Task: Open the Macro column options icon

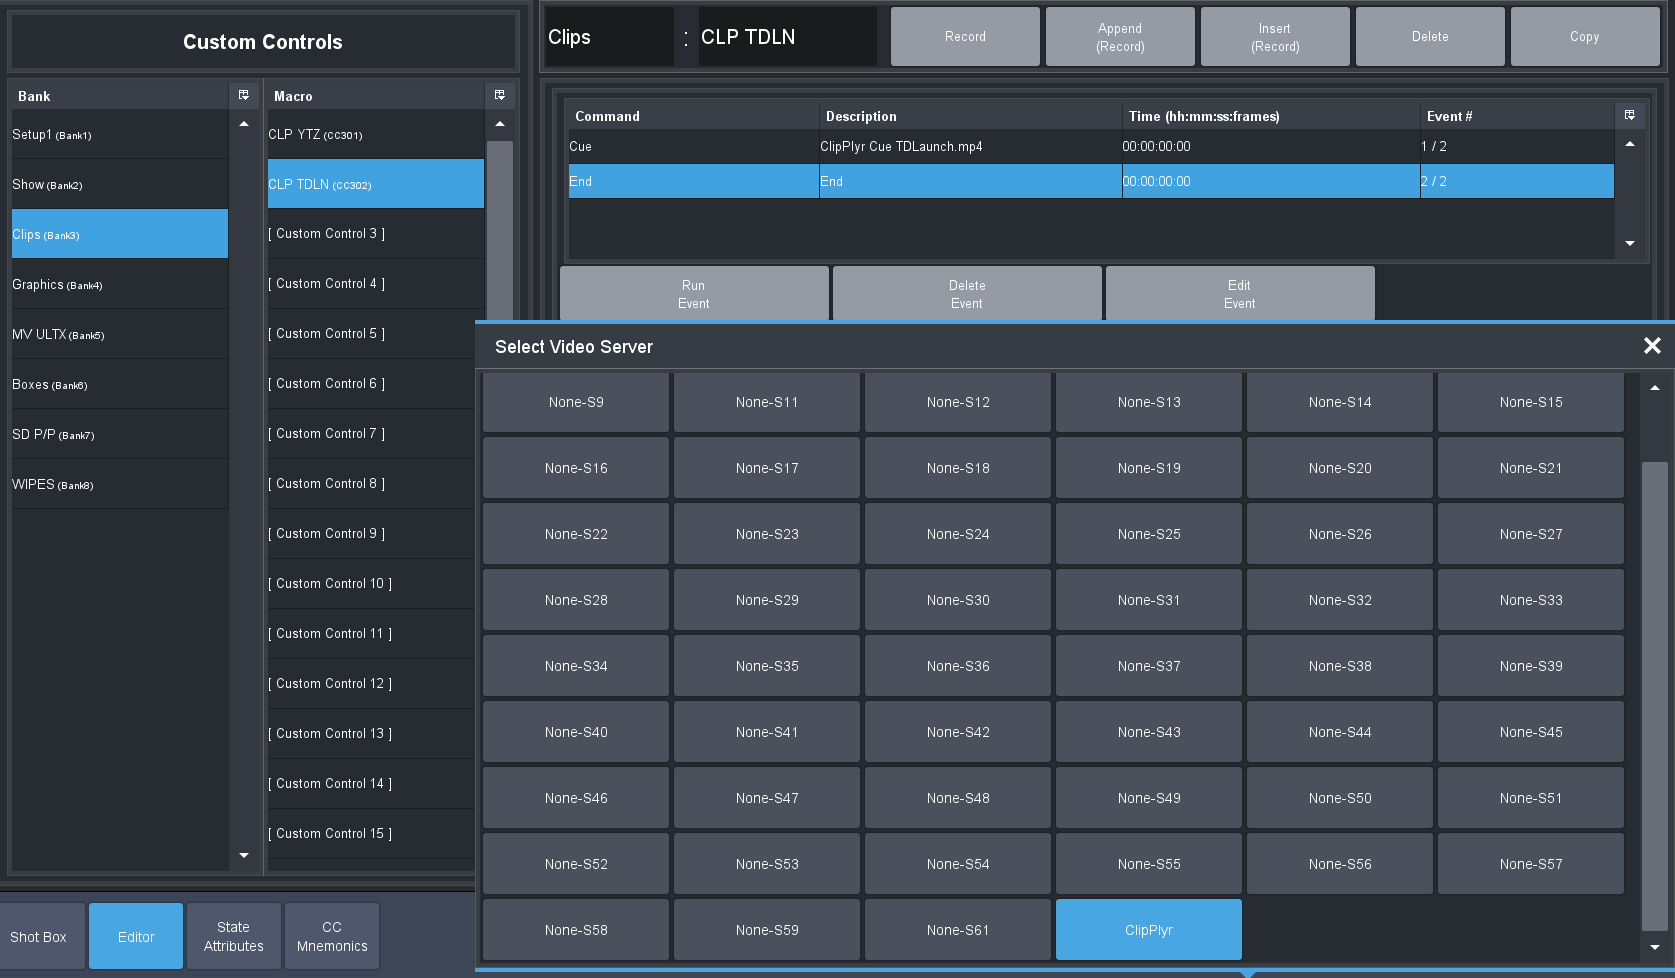Action: [x=499, y=95]
